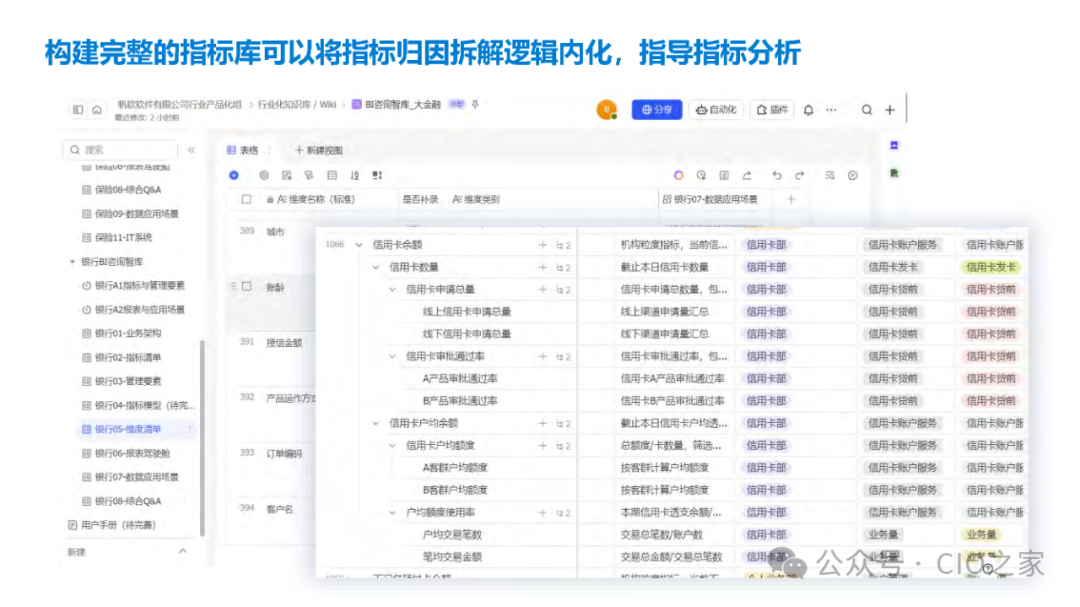Click 新建视图 to add a view
1080x607 pixels.
pyautogui.click(x=318, y=150)
